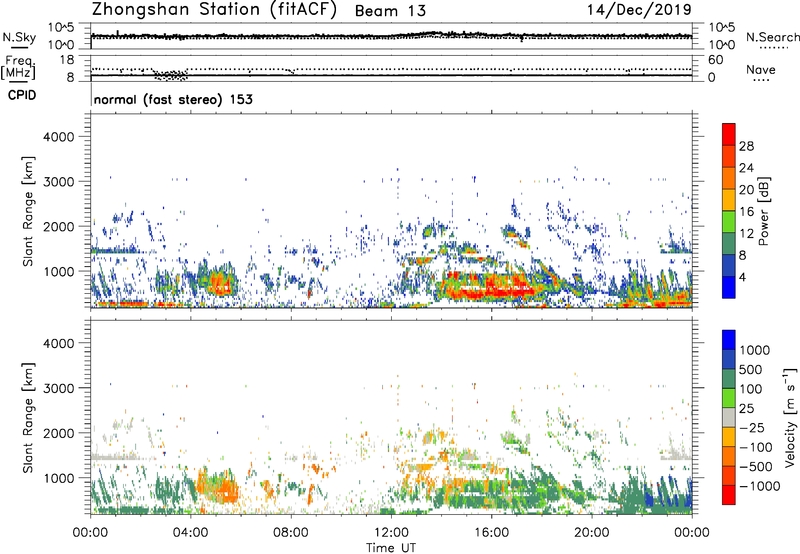The height and width of the screenshot is (554, 800).
Task: Click the 'Zhongshan Station (fitACF)' title
Action: [x=214, y=10]
